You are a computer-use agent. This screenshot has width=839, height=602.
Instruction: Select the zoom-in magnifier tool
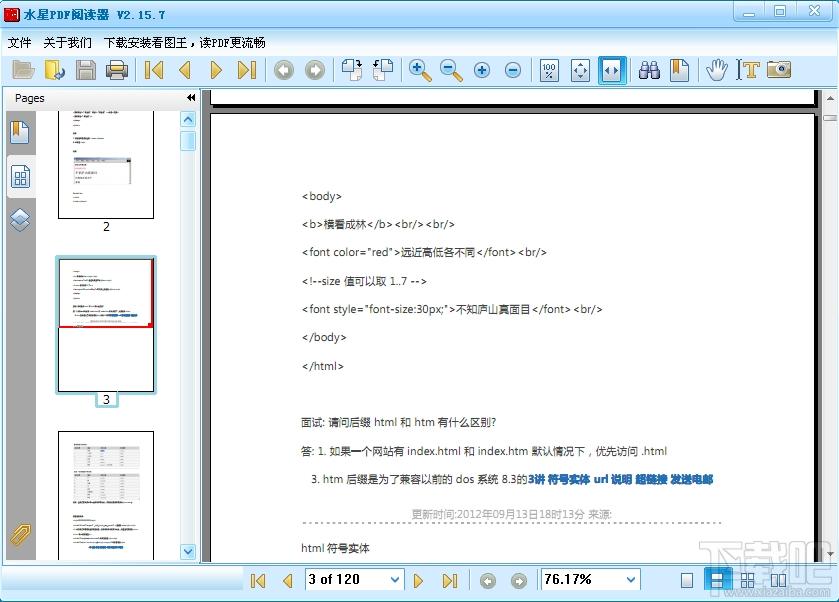[x=420, y=70]
